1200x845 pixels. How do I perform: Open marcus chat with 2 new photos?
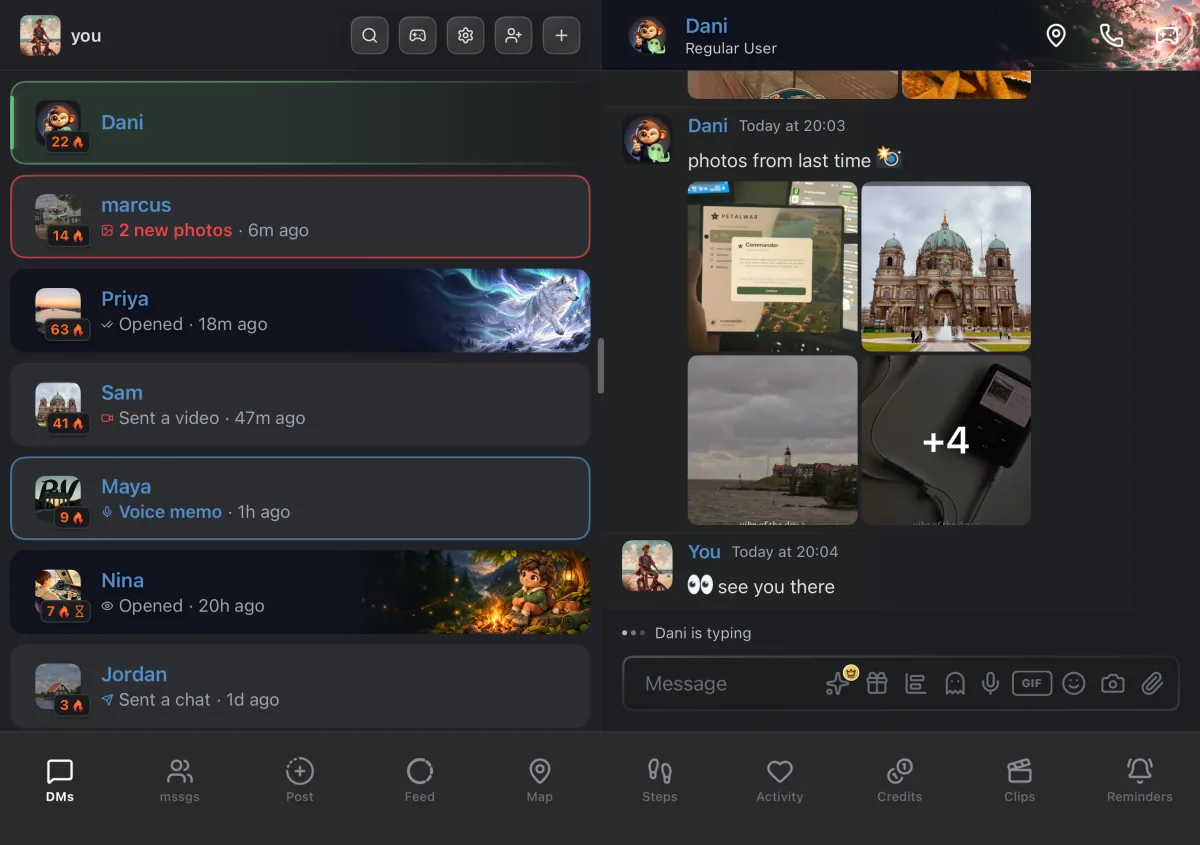point(300,217)
